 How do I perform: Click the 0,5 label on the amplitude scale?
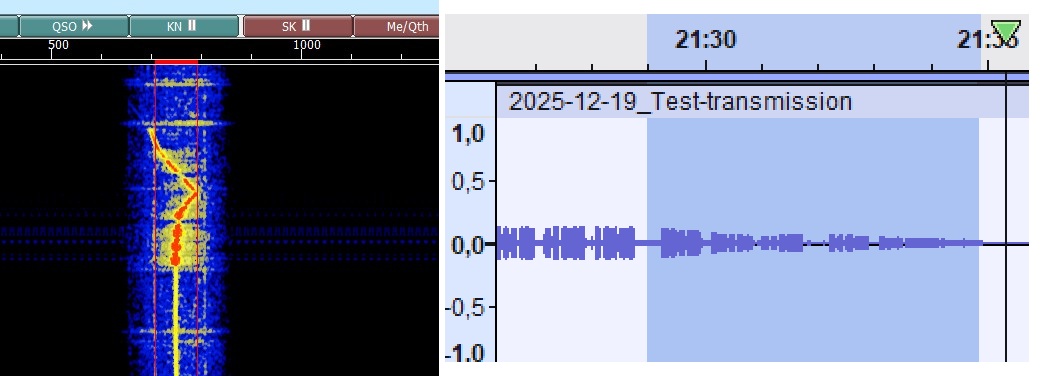(x=468, y=181)
